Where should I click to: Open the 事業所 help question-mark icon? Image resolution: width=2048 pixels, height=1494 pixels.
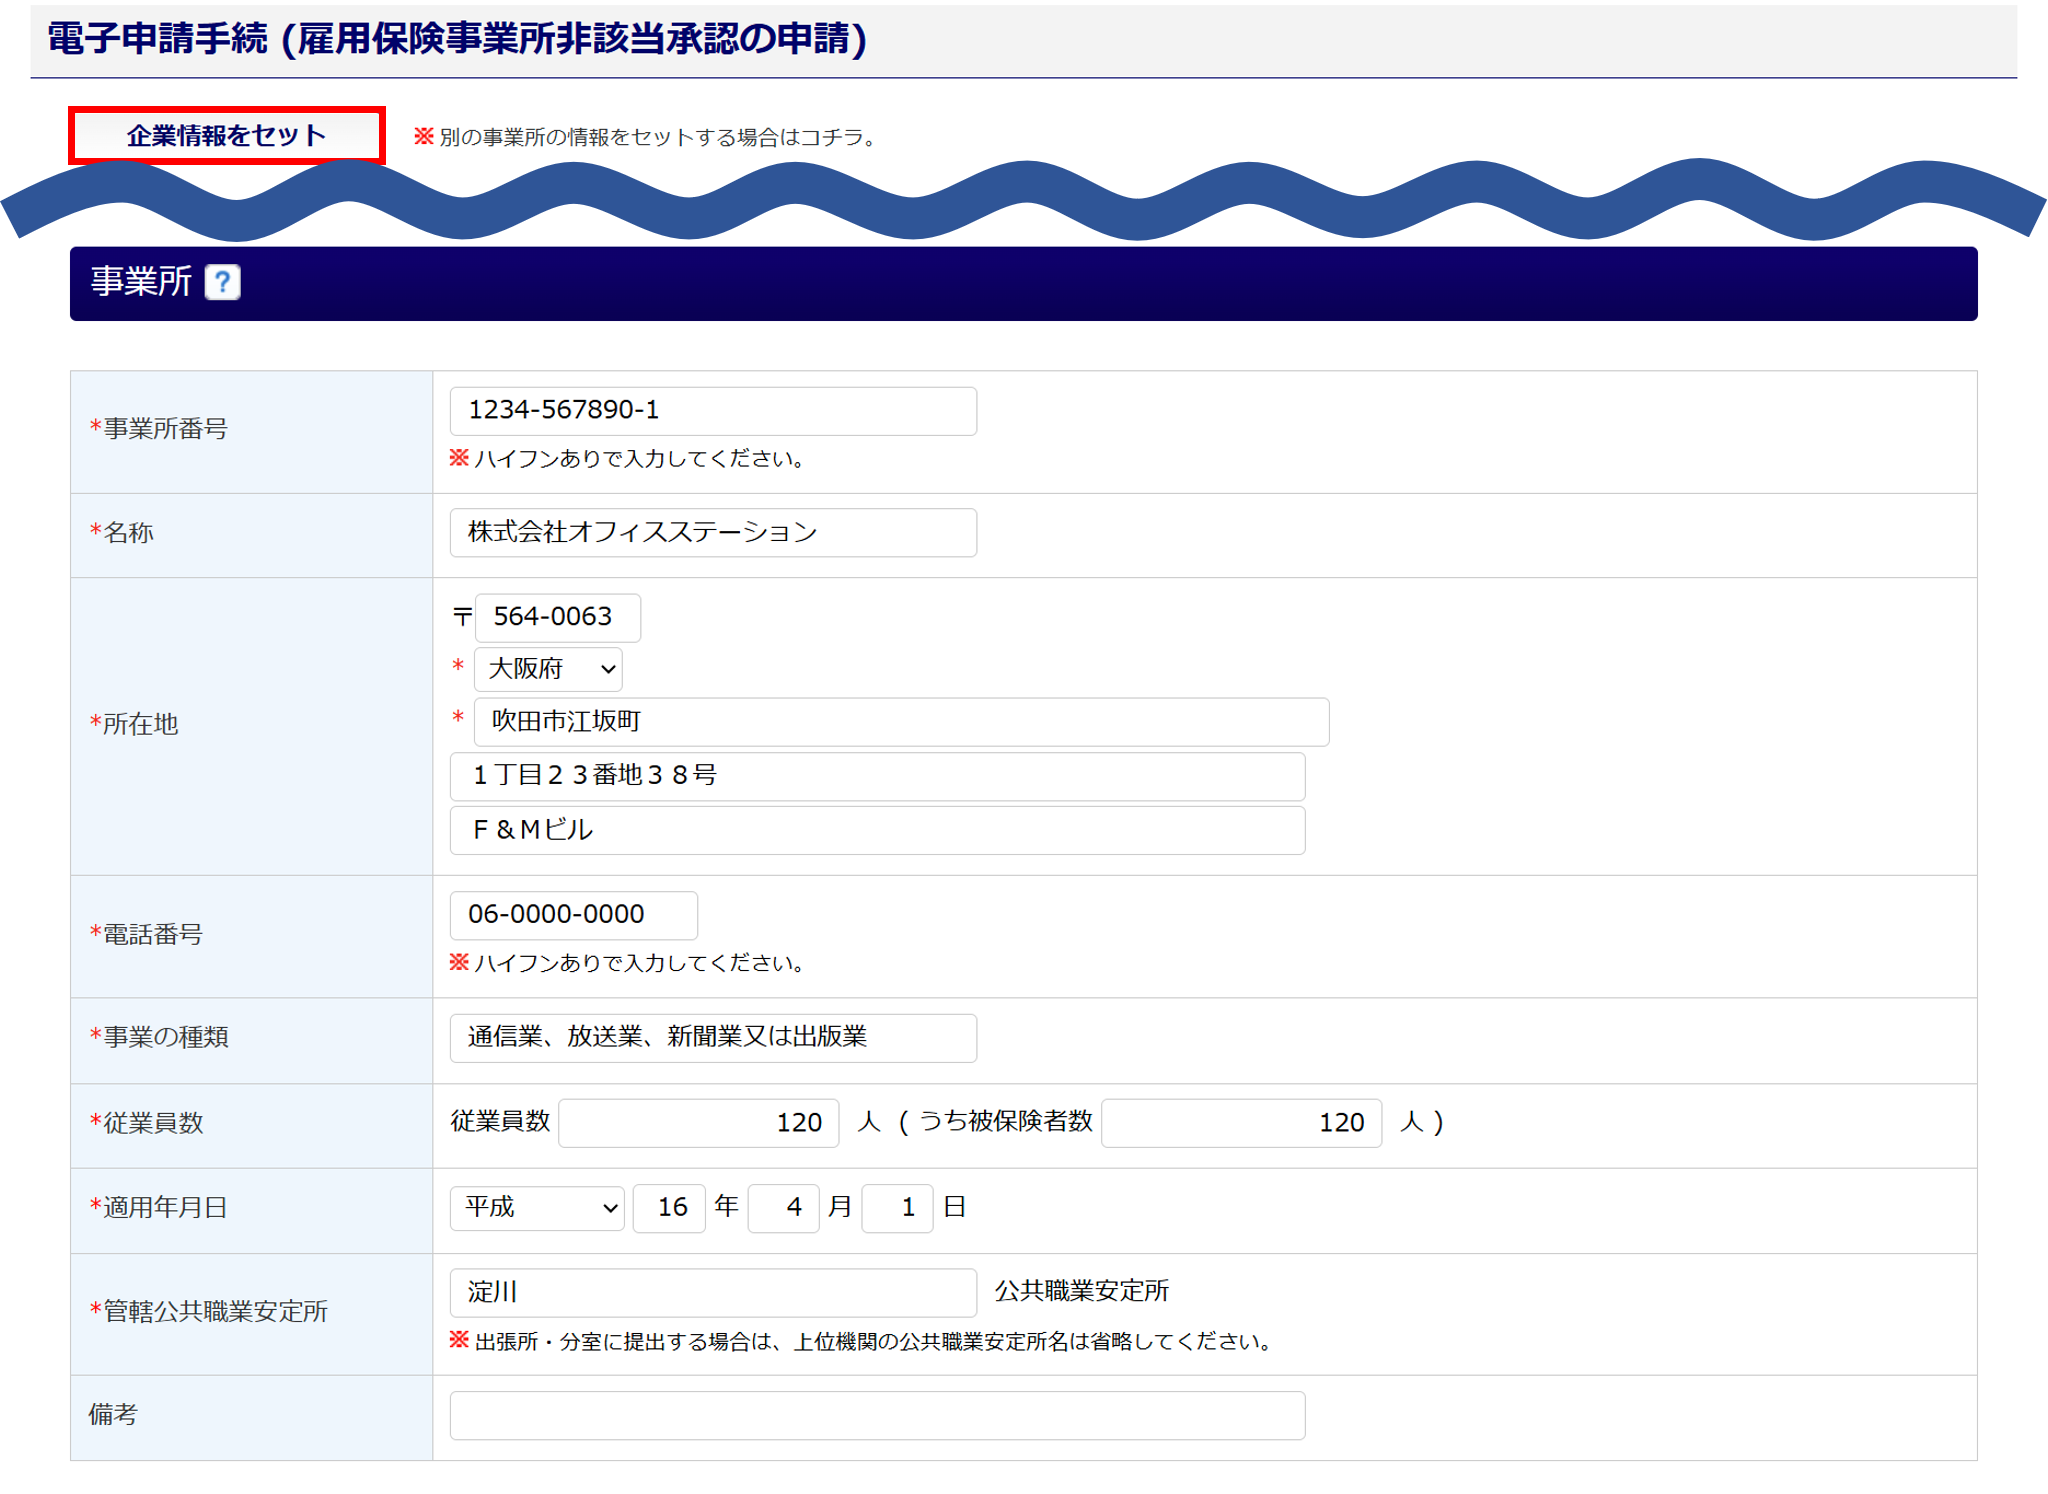(222, 282)
